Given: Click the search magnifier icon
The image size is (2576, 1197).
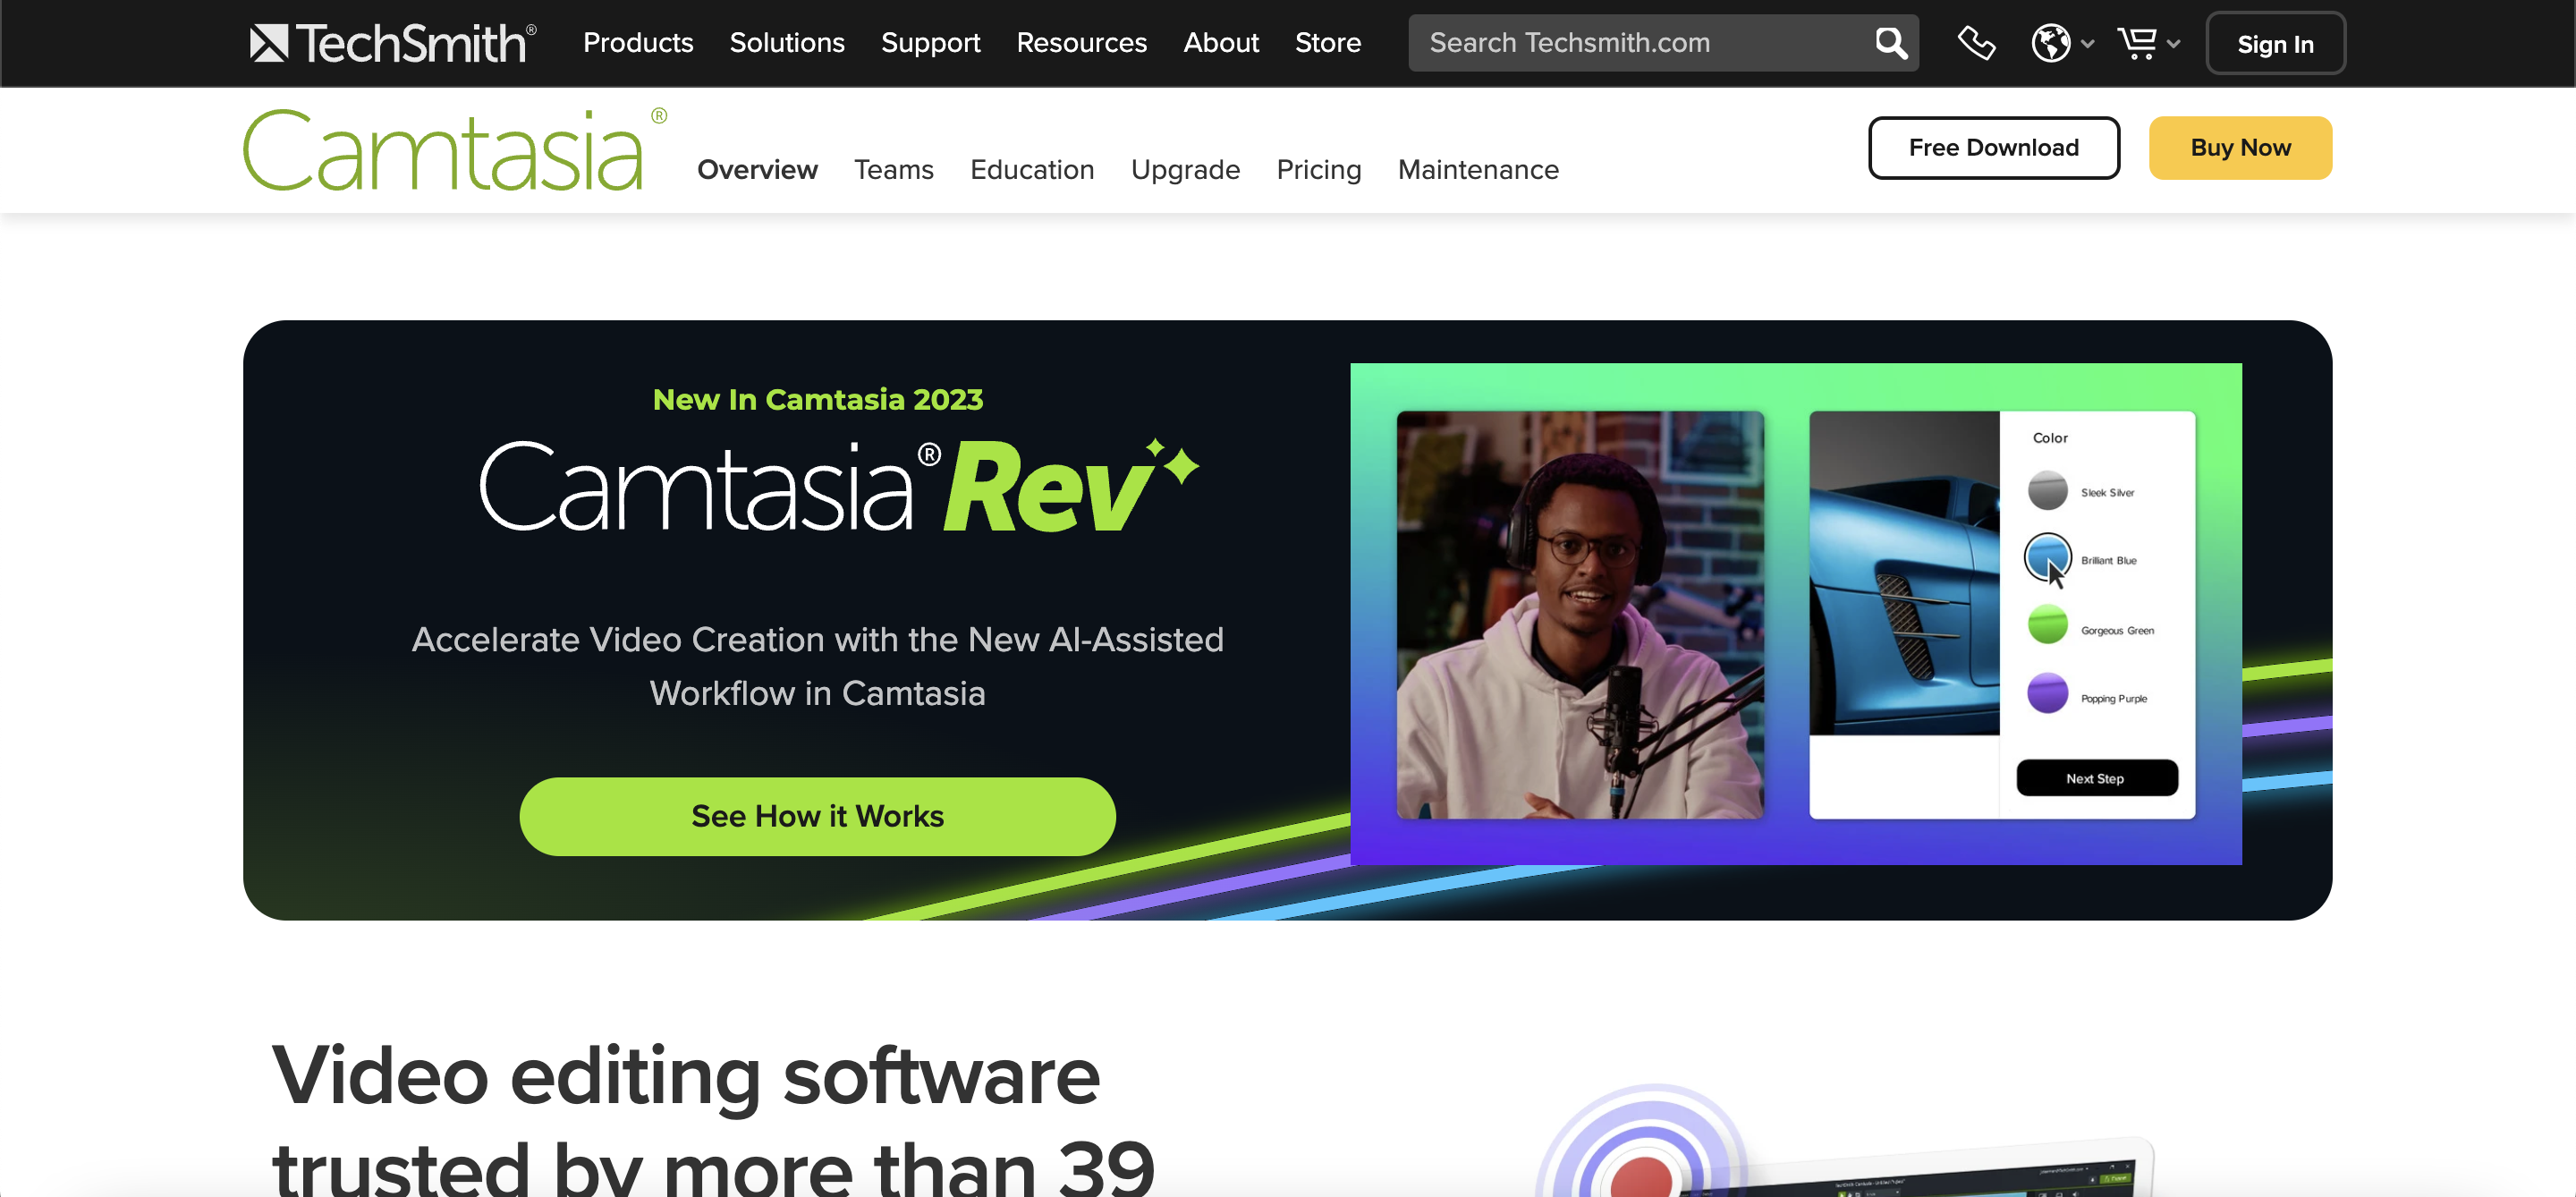Looking at the screenshot, I should (1890, 43).
